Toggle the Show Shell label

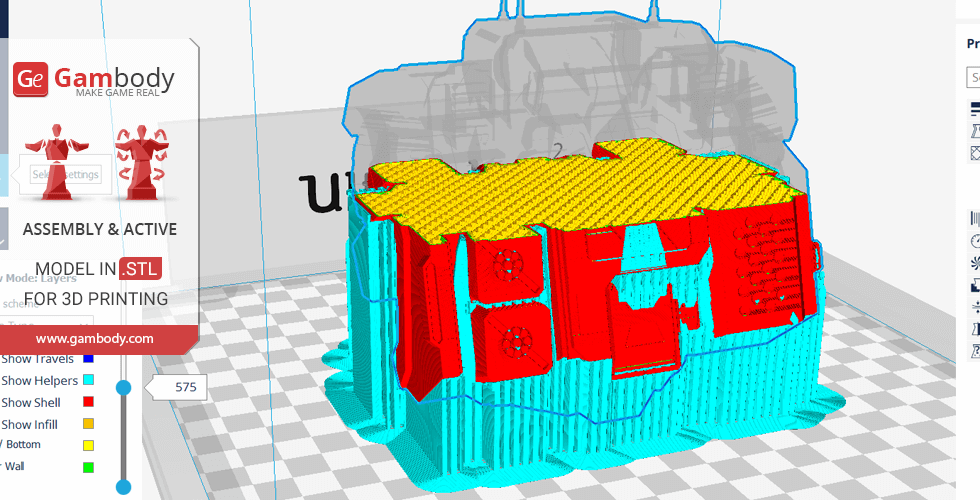pos(31,402)
